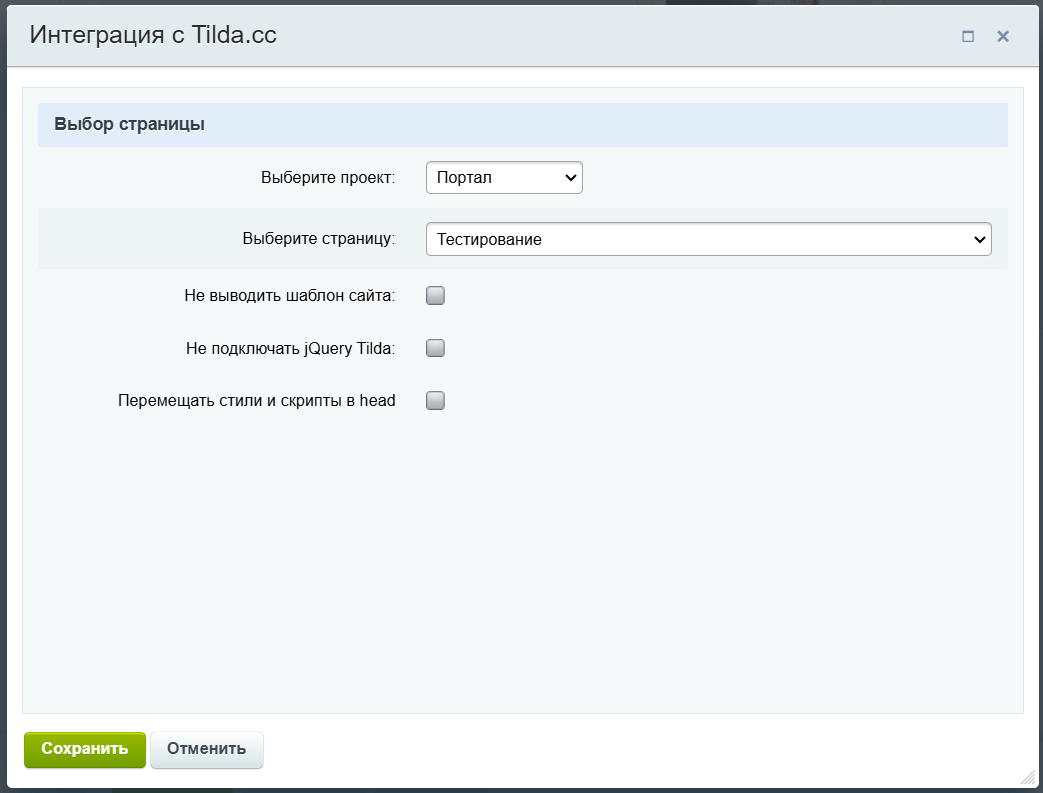Screen dimensions: 1043x793
Task: Grab the dialog resize handle corner
Action: 1028,777
